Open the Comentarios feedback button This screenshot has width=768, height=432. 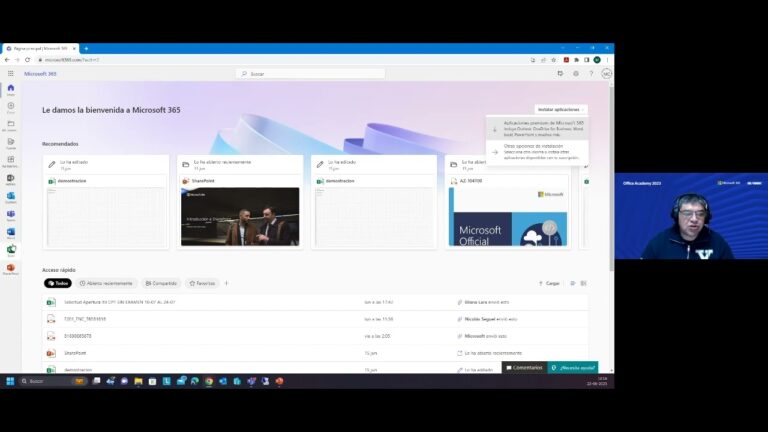[524, 367]
